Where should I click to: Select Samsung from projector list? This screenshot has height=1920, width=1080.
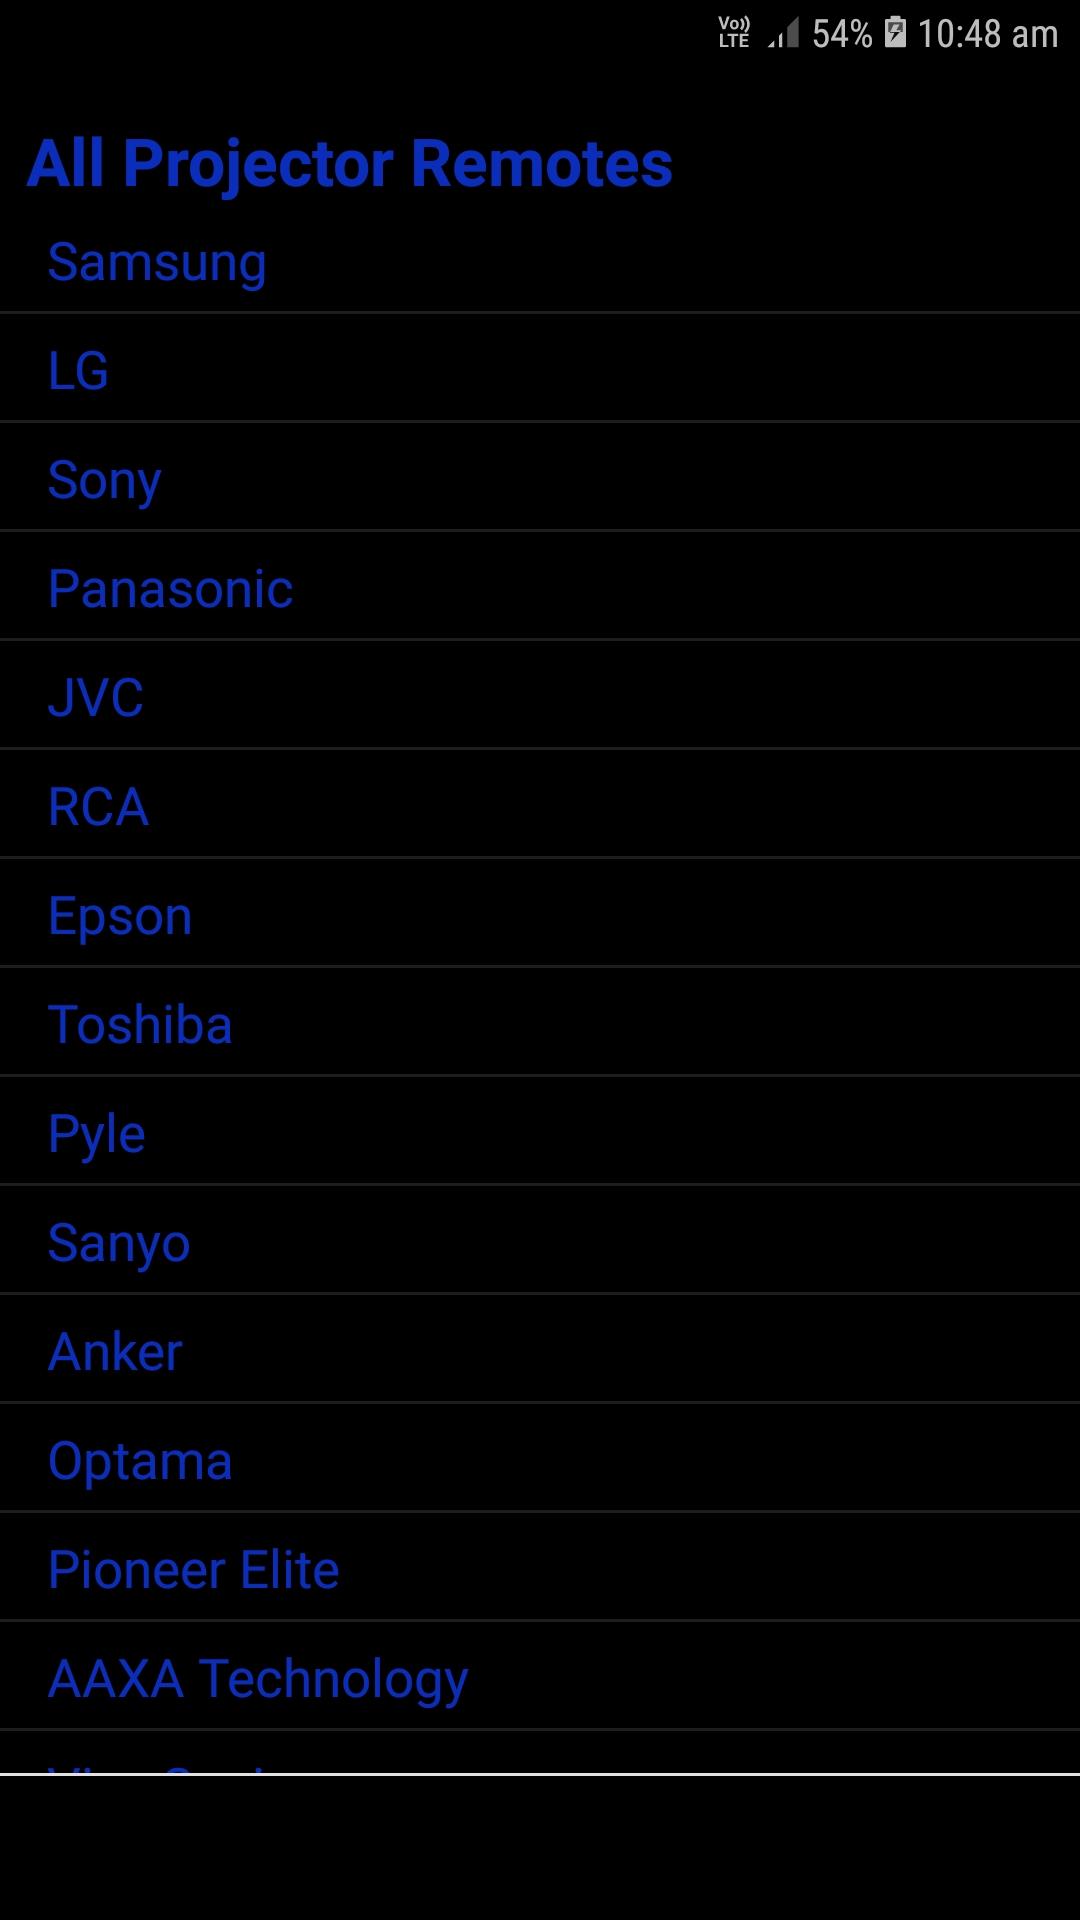[x=540, y=262]
